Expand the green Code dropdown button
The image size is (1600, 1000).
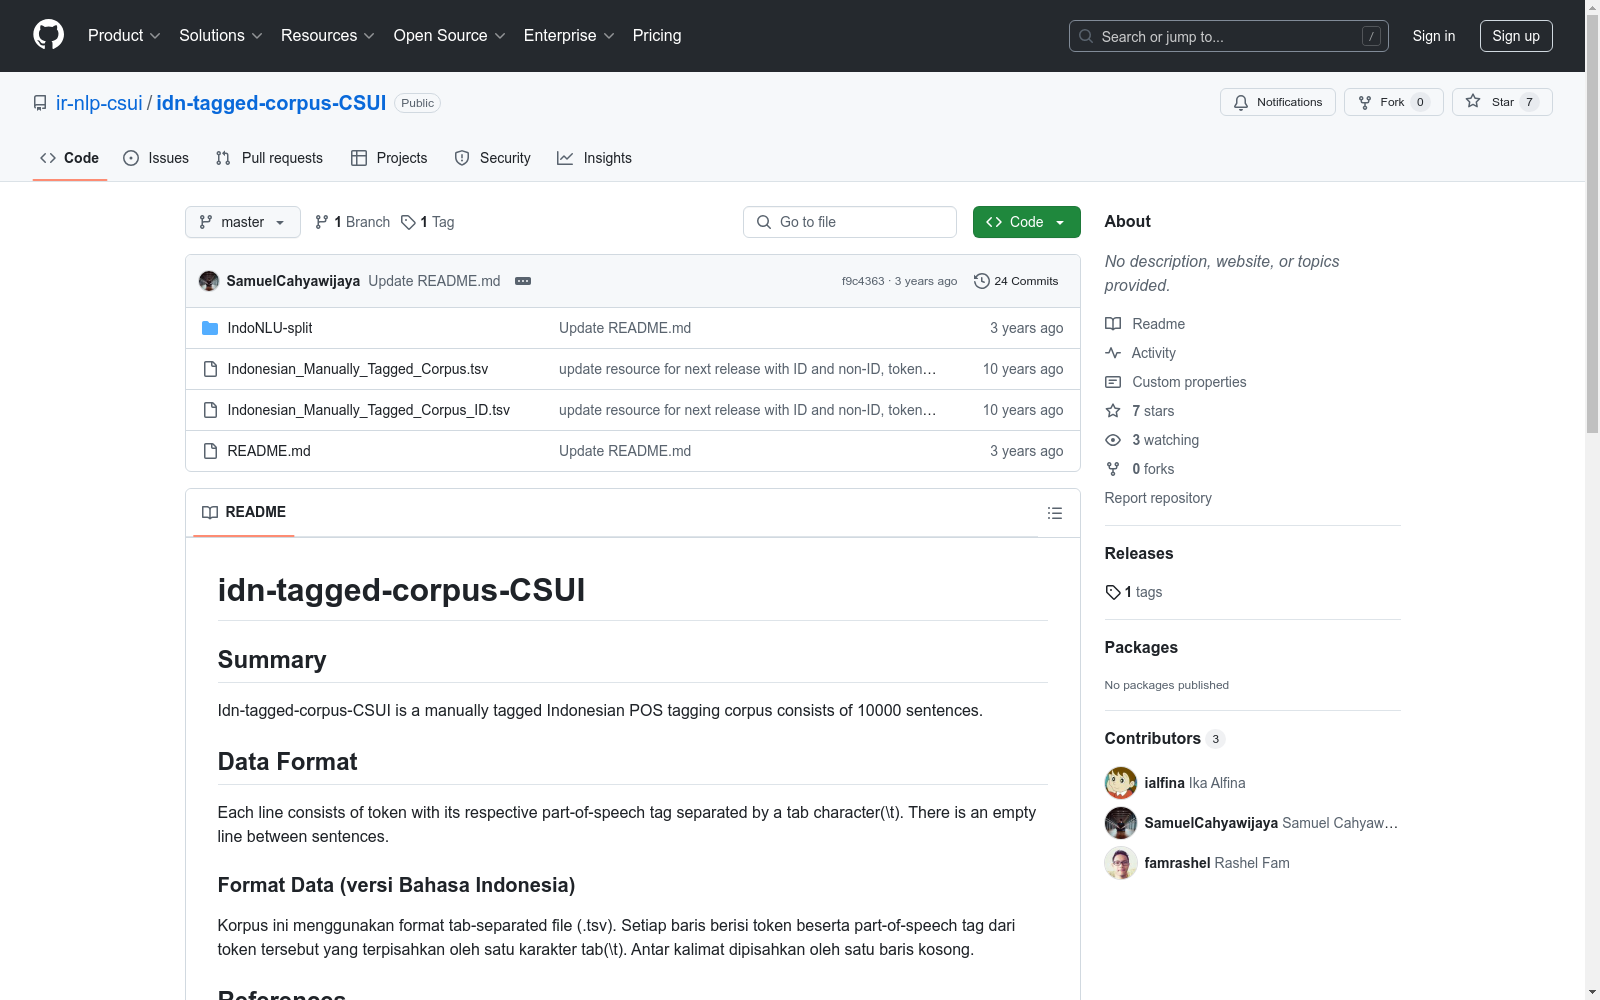[1026, 222]
